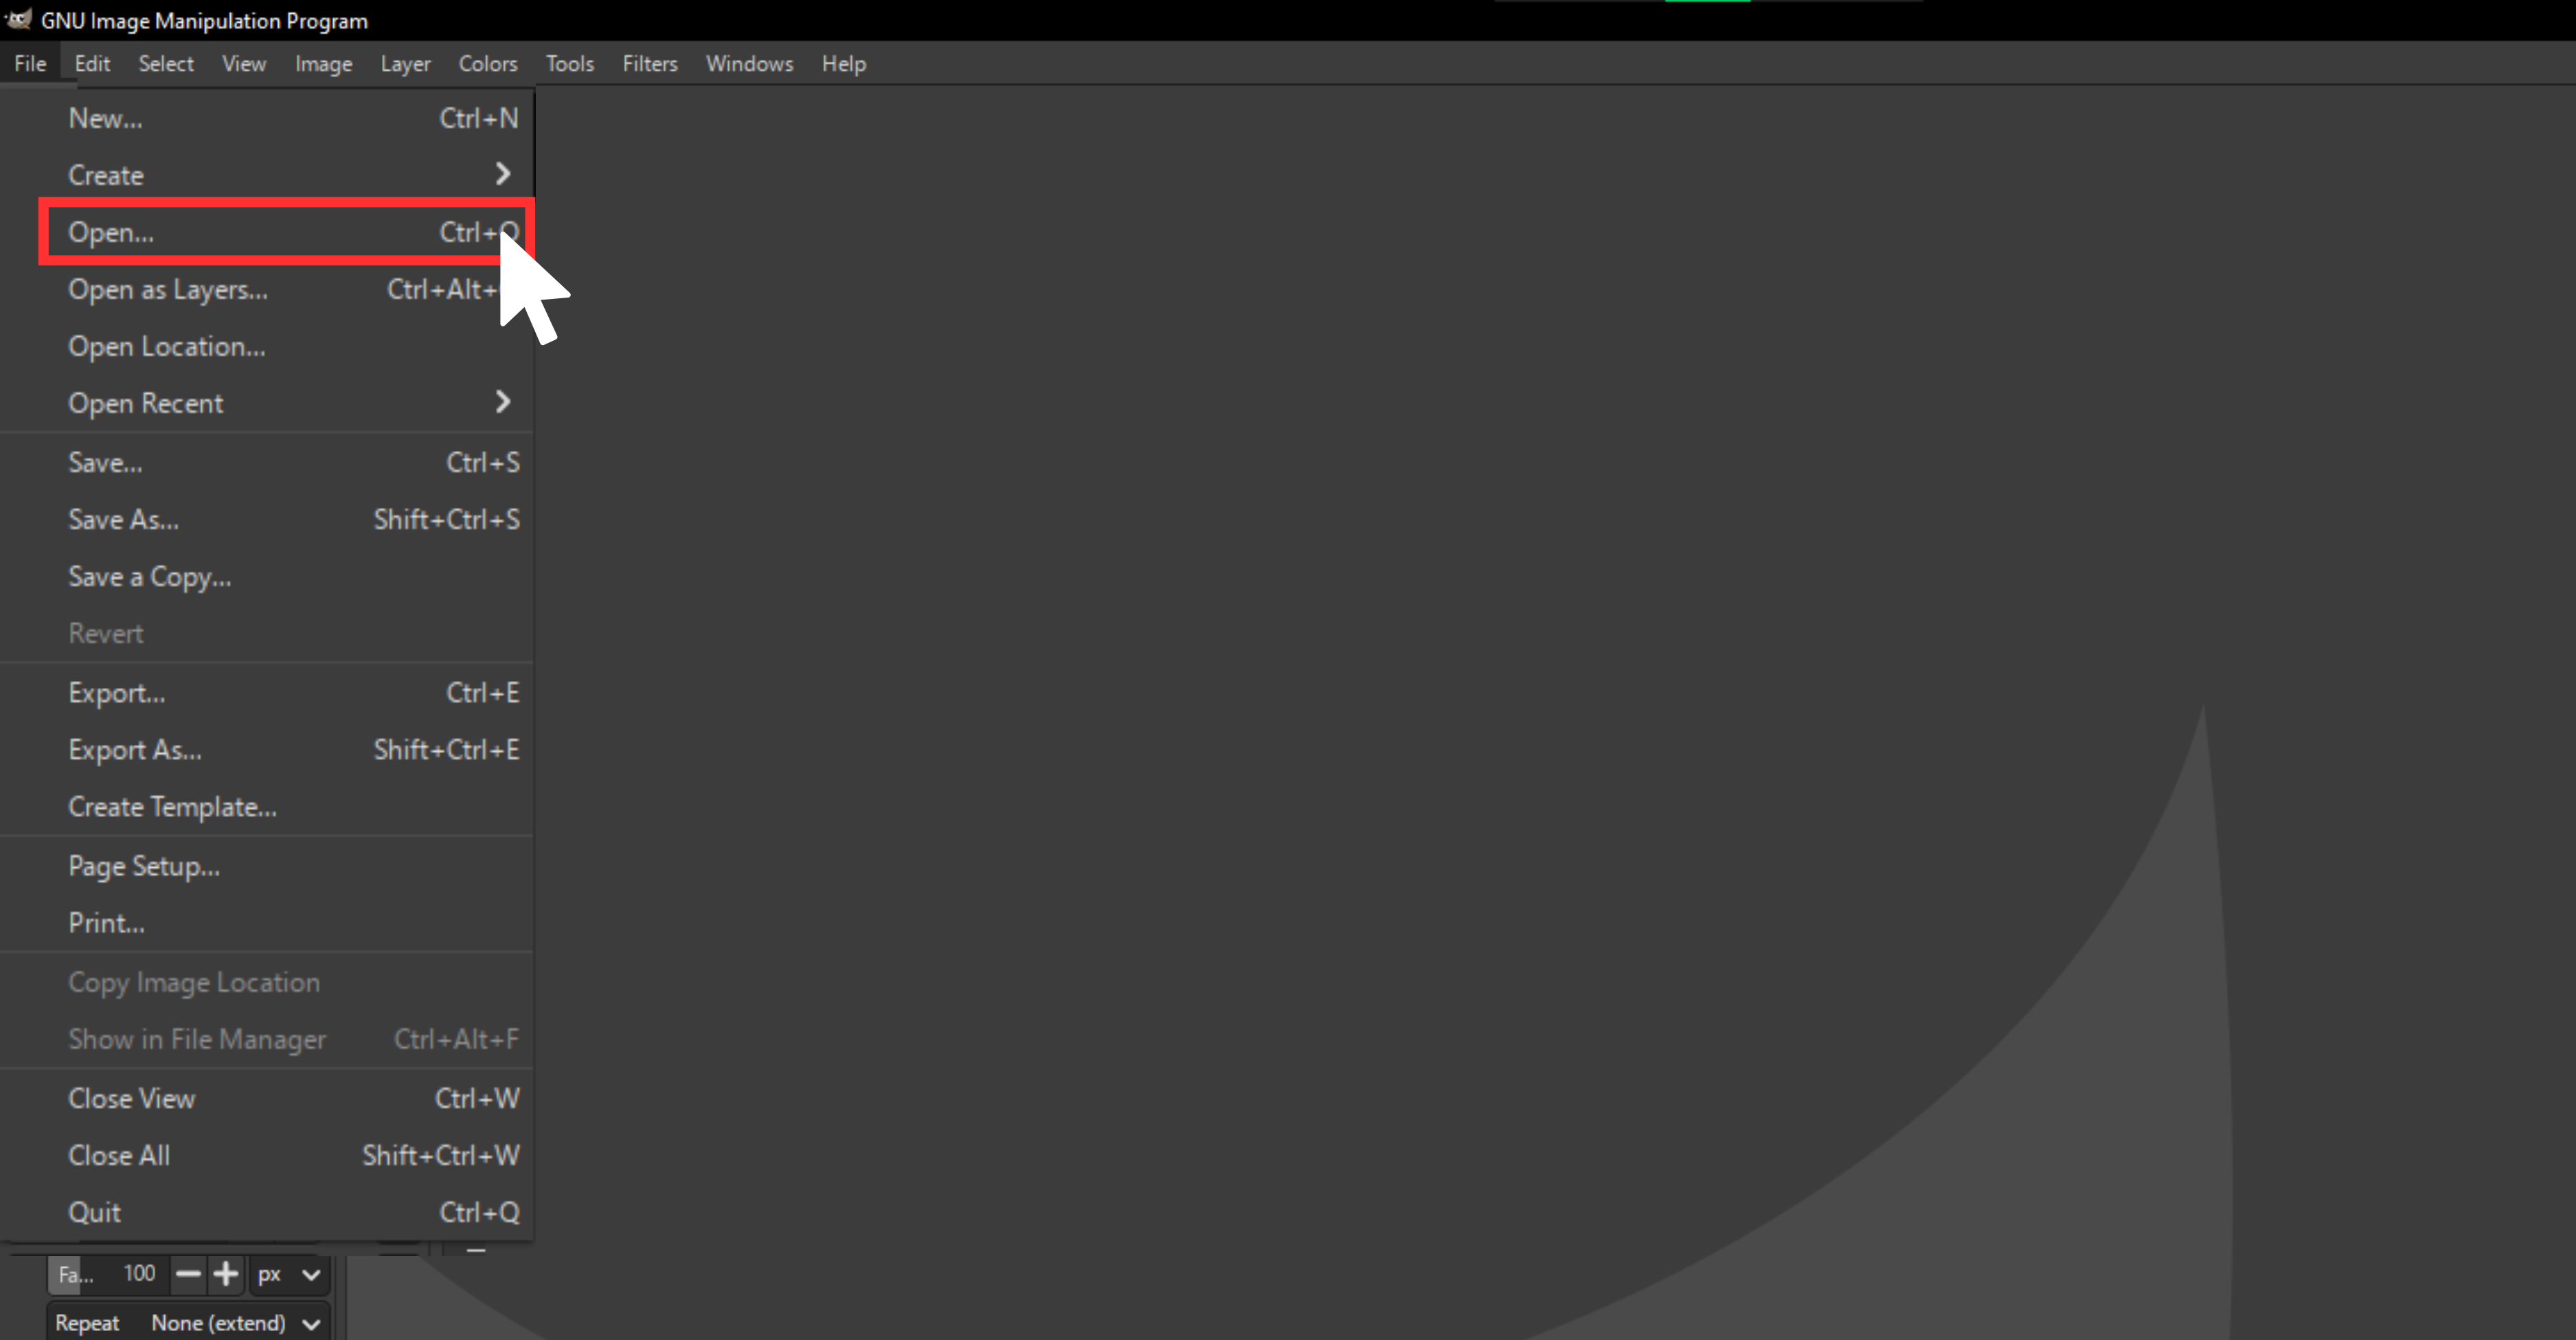Choose Open as Layers... entry
The height and width of the screenshot is (1340, 2576).
[268, 289]
